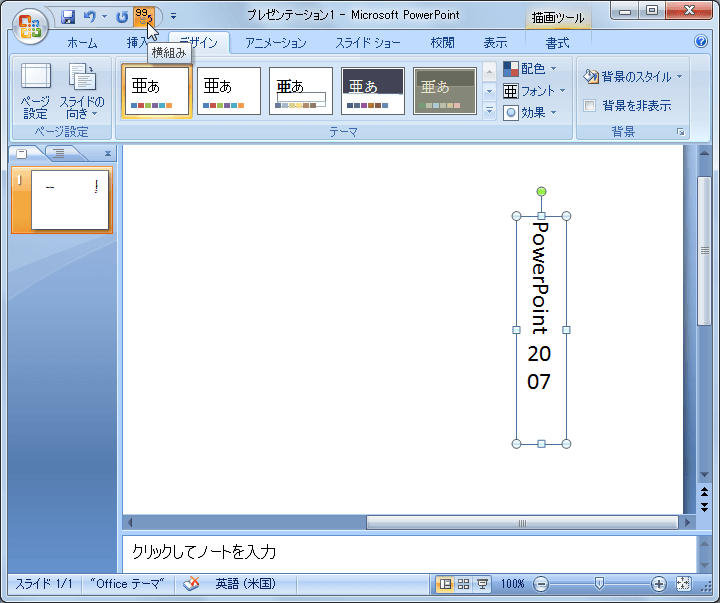This screenshot has height=603, width=720.
Task: Click the 100% zoom level
Action: tap(512, 584)
